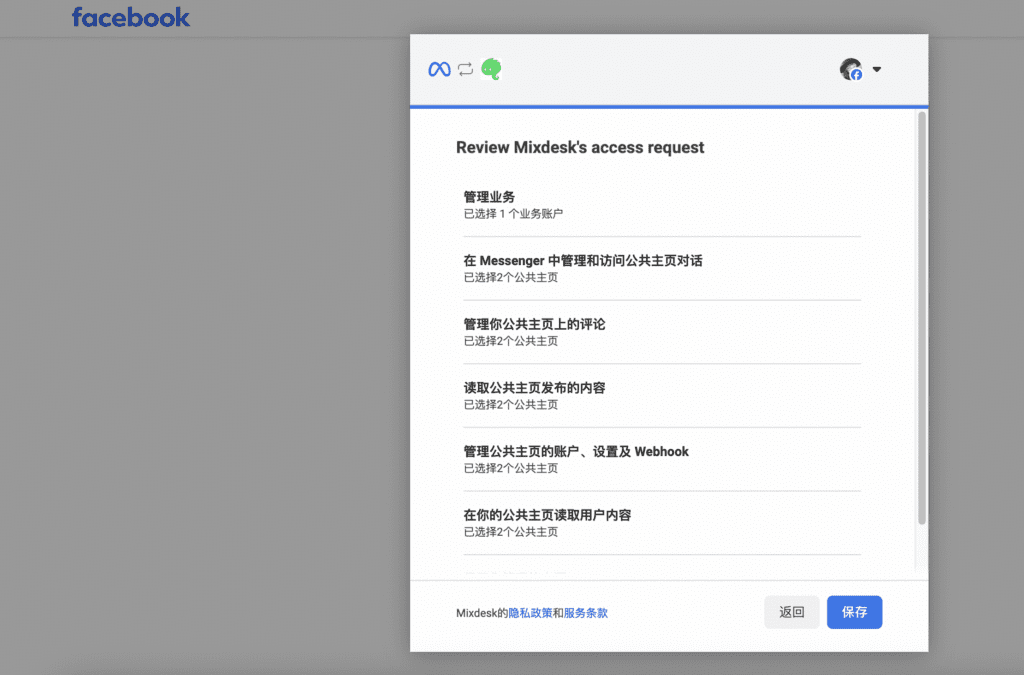Open the 服务条款 terms of service link
Screen dimensions: 1024x675
pos(586,613)
